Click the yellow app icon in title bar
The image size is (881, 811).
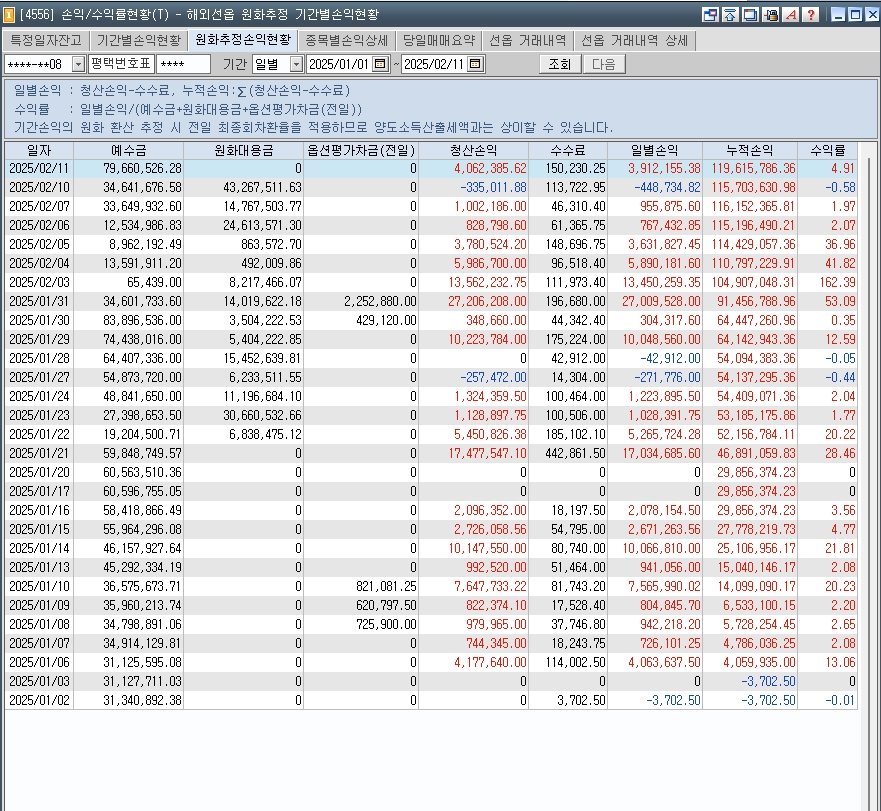coord(9,15)
